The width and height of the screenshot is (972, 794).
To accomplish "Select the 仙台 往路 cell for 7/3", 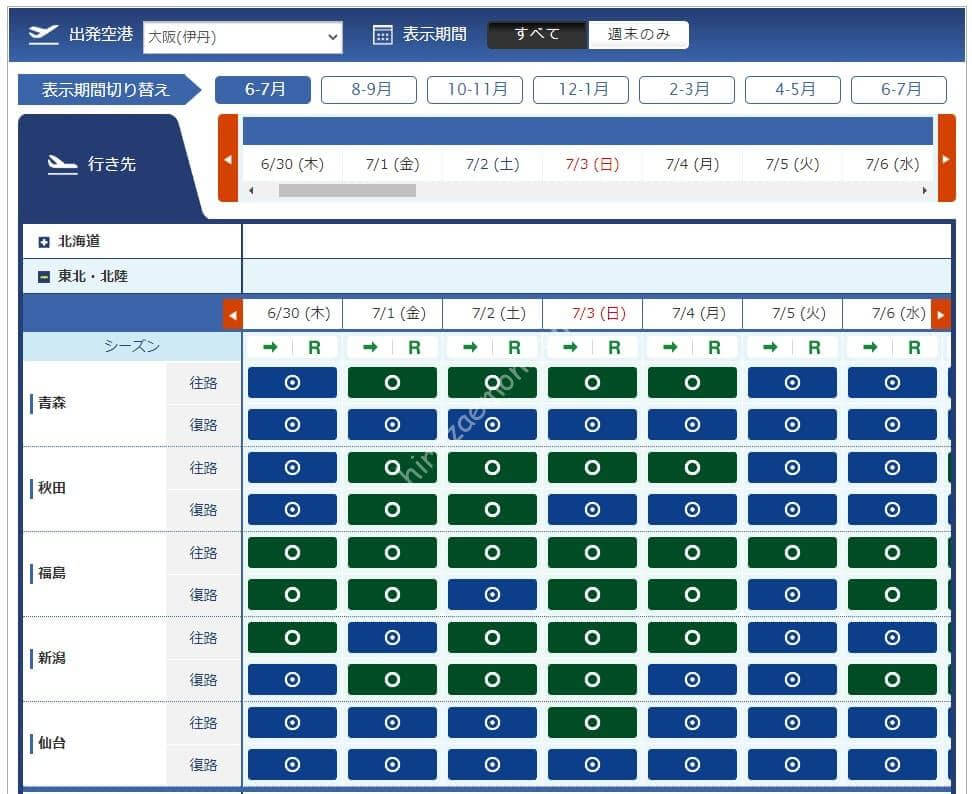I will point(592,722).
